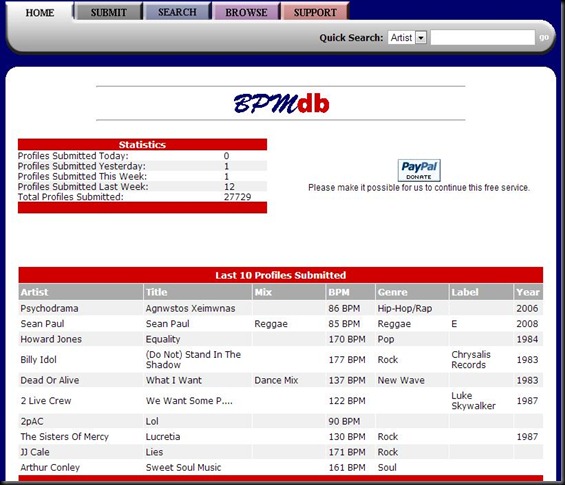
Task: Open the SEARCH tab
Action: 177,12
